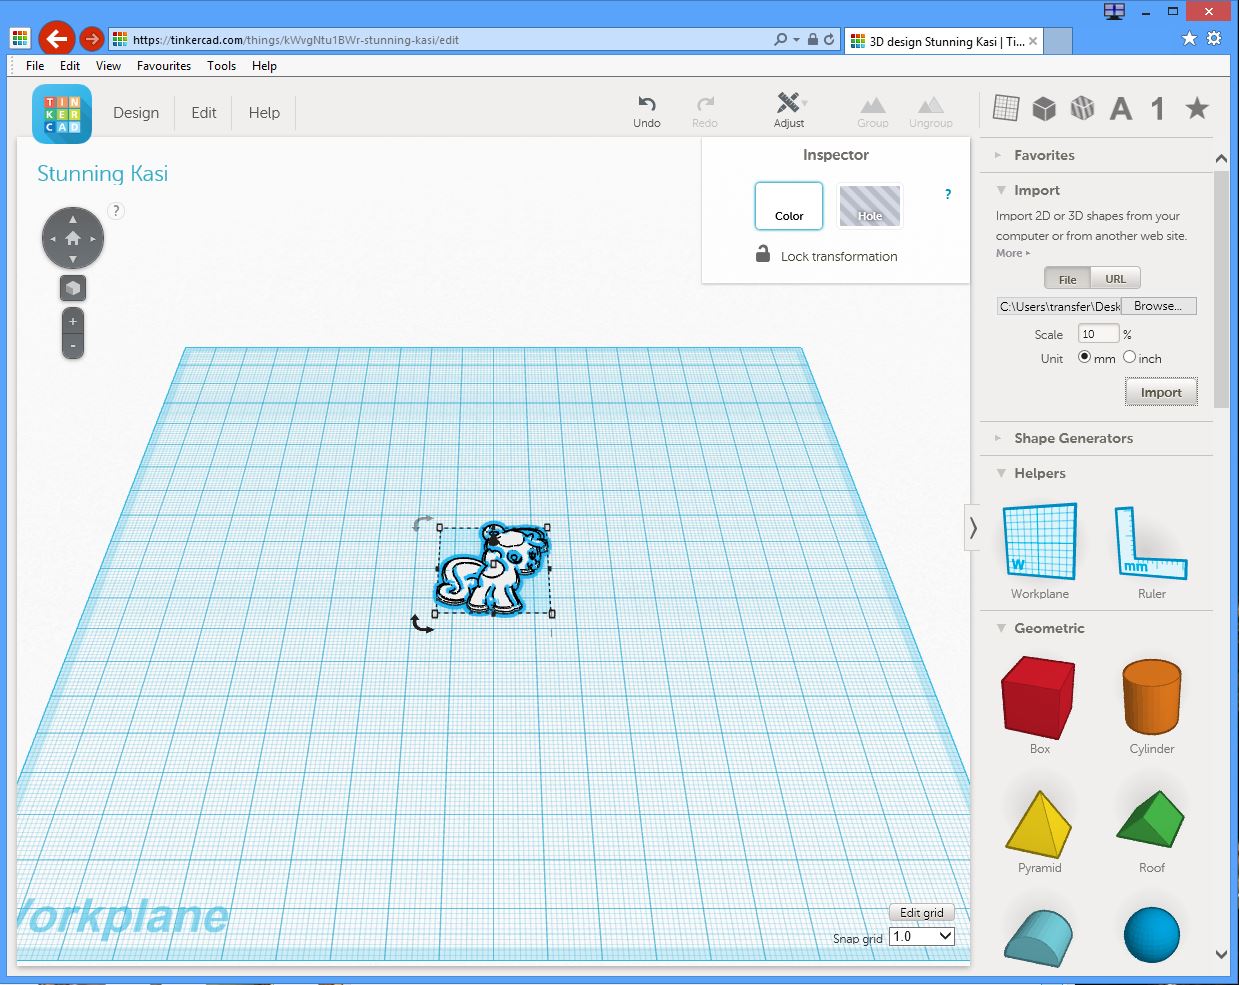The width and height of the screenshot is (1239, 985).
Task: Open the browser File menu
Action: (x=35, y=66)
